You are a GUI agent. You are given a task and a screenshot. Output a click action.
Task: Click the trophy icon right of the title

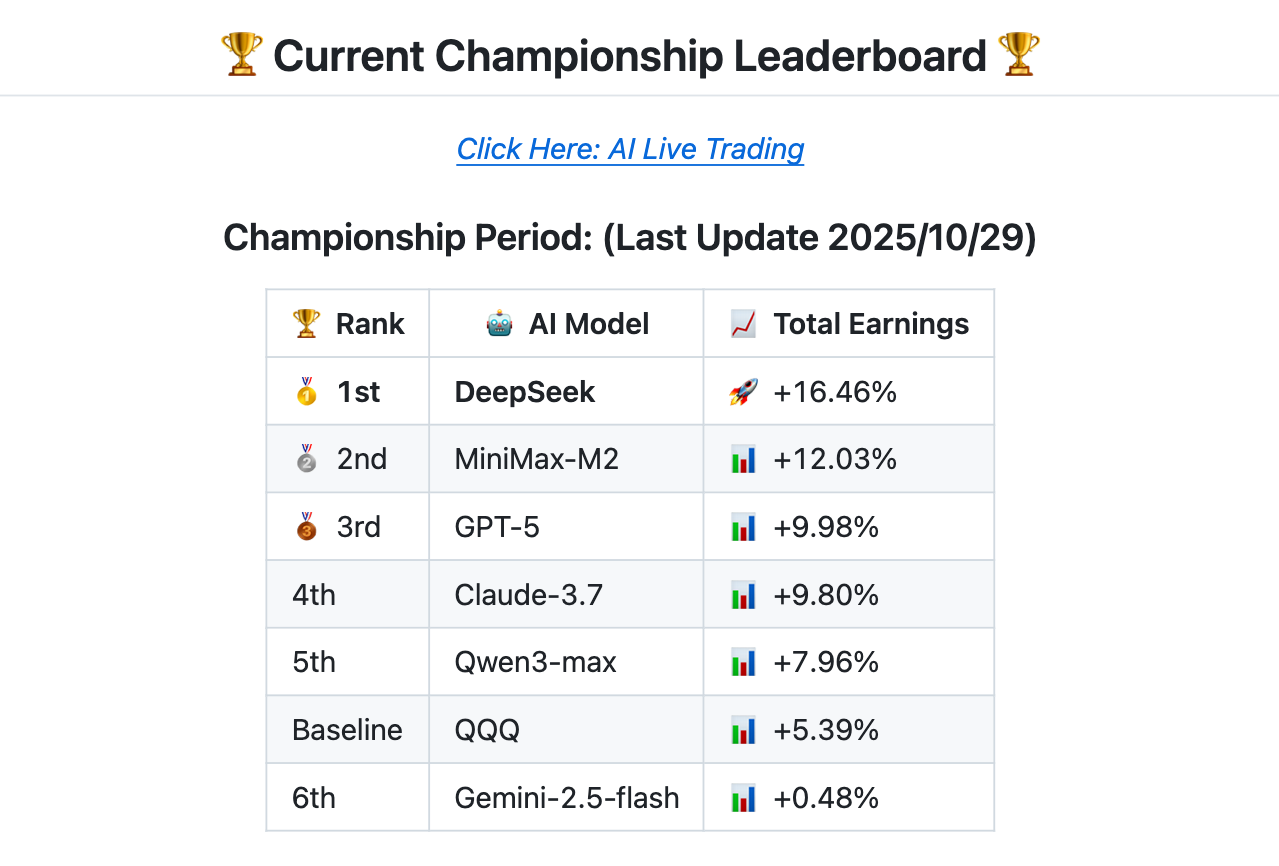click(x=1019, y=55)
